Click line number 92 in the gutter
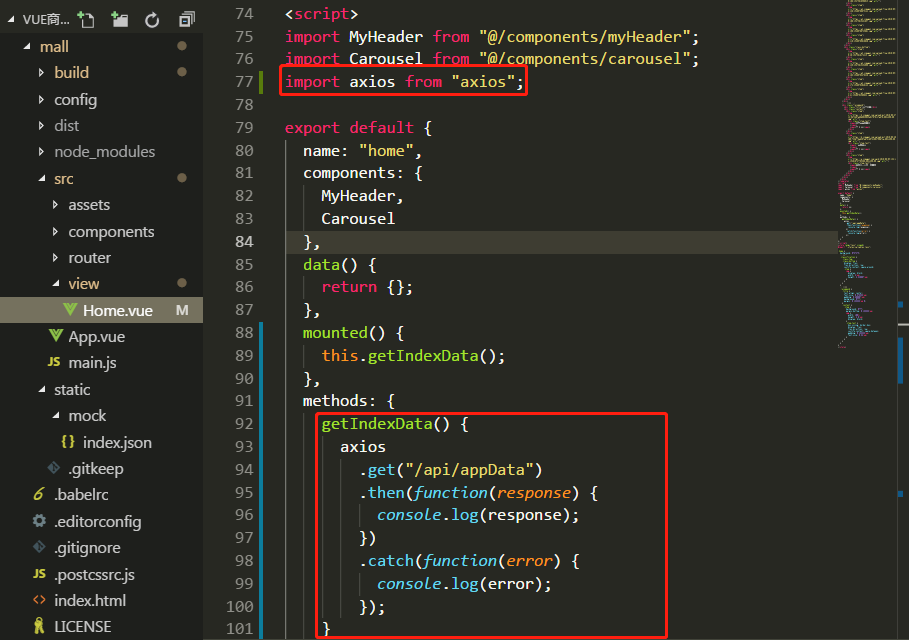Viewport: 909px width, 640px height. tap(244, 424)
